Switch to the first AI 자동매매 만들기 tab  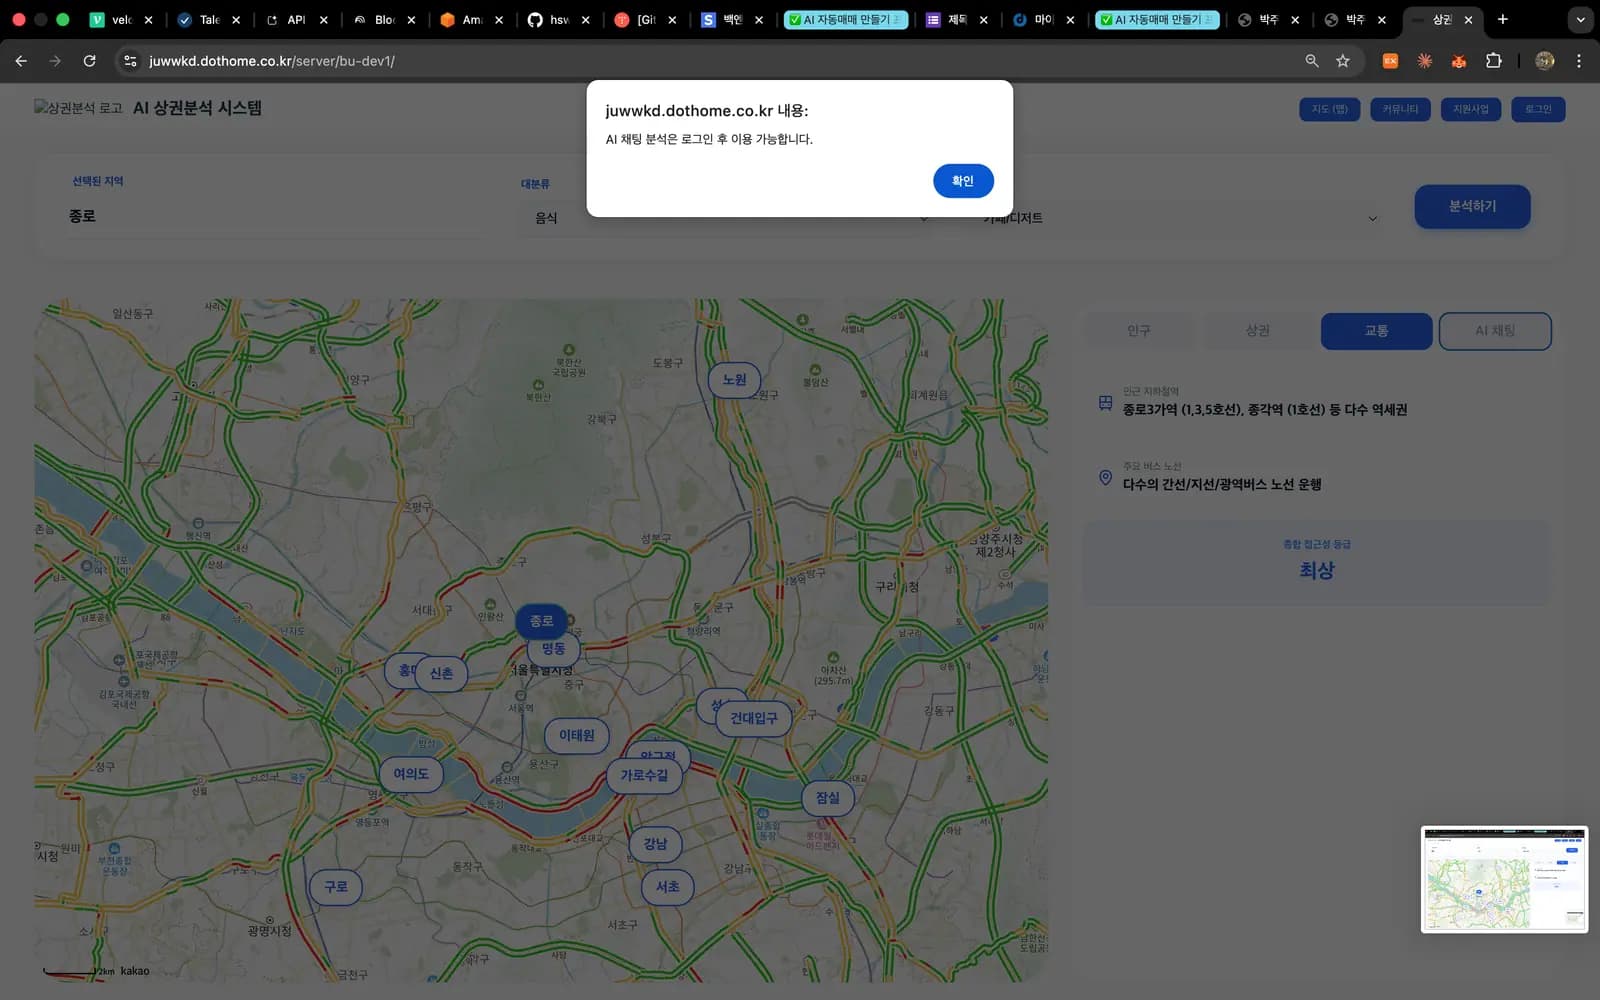coord(846,19)
